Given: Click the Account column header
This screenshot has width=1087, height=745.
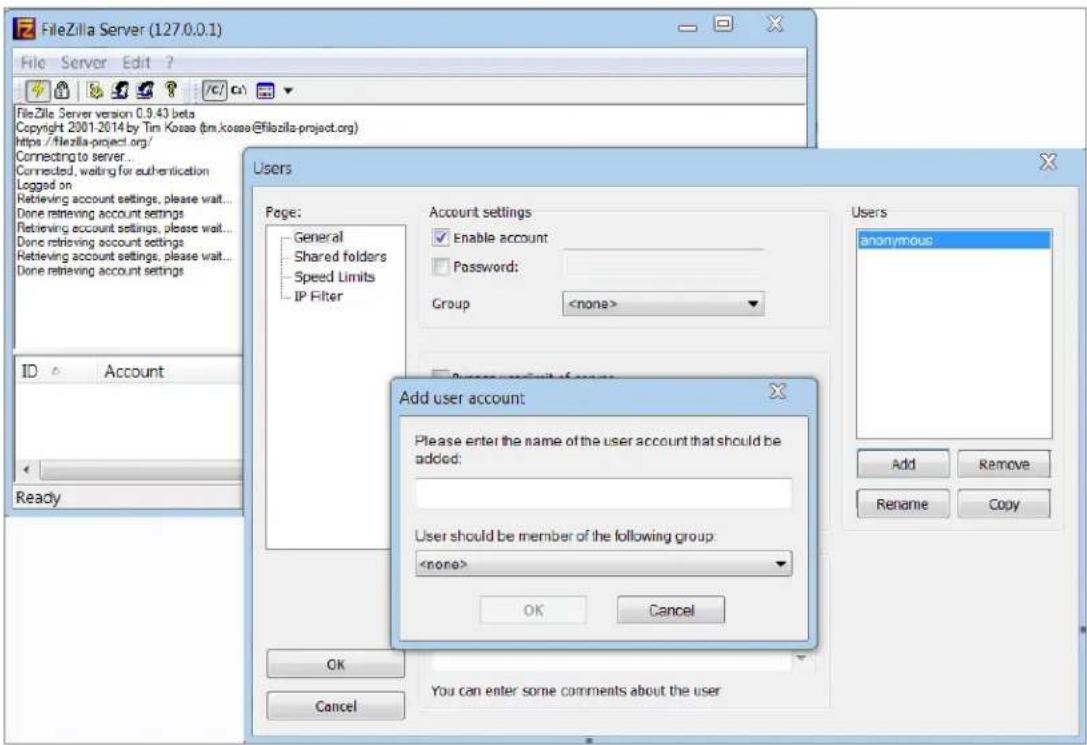Looking at the screenshot, I should (x=134, y=371).
